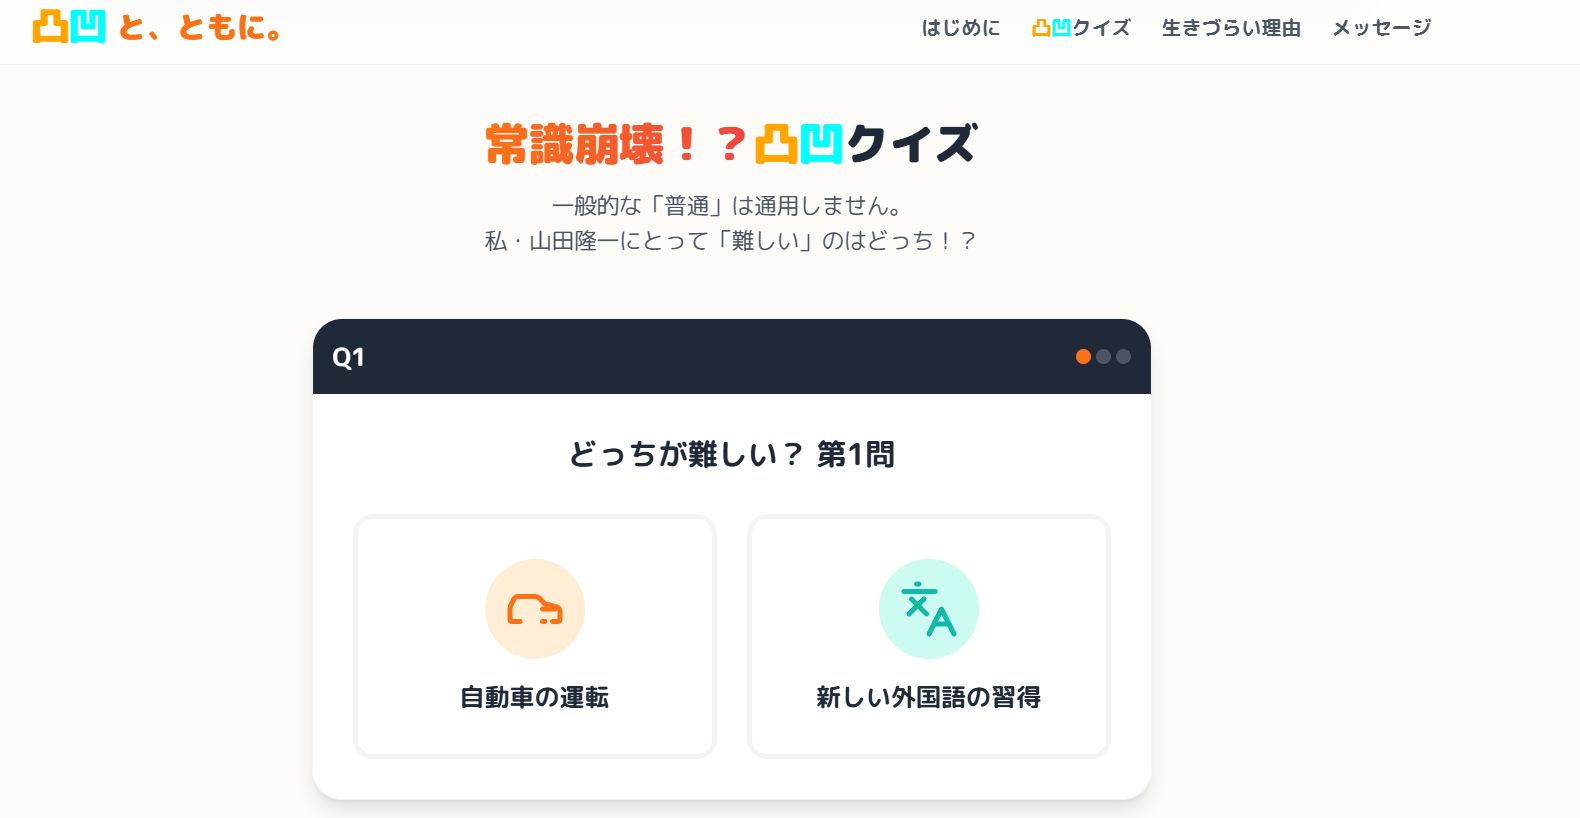Image resolution: width=1580 pixels, height=818 pixels.
Task: Navigate to 生きづらい理由 in the nav bar
Action: [x=1231, y=29]
